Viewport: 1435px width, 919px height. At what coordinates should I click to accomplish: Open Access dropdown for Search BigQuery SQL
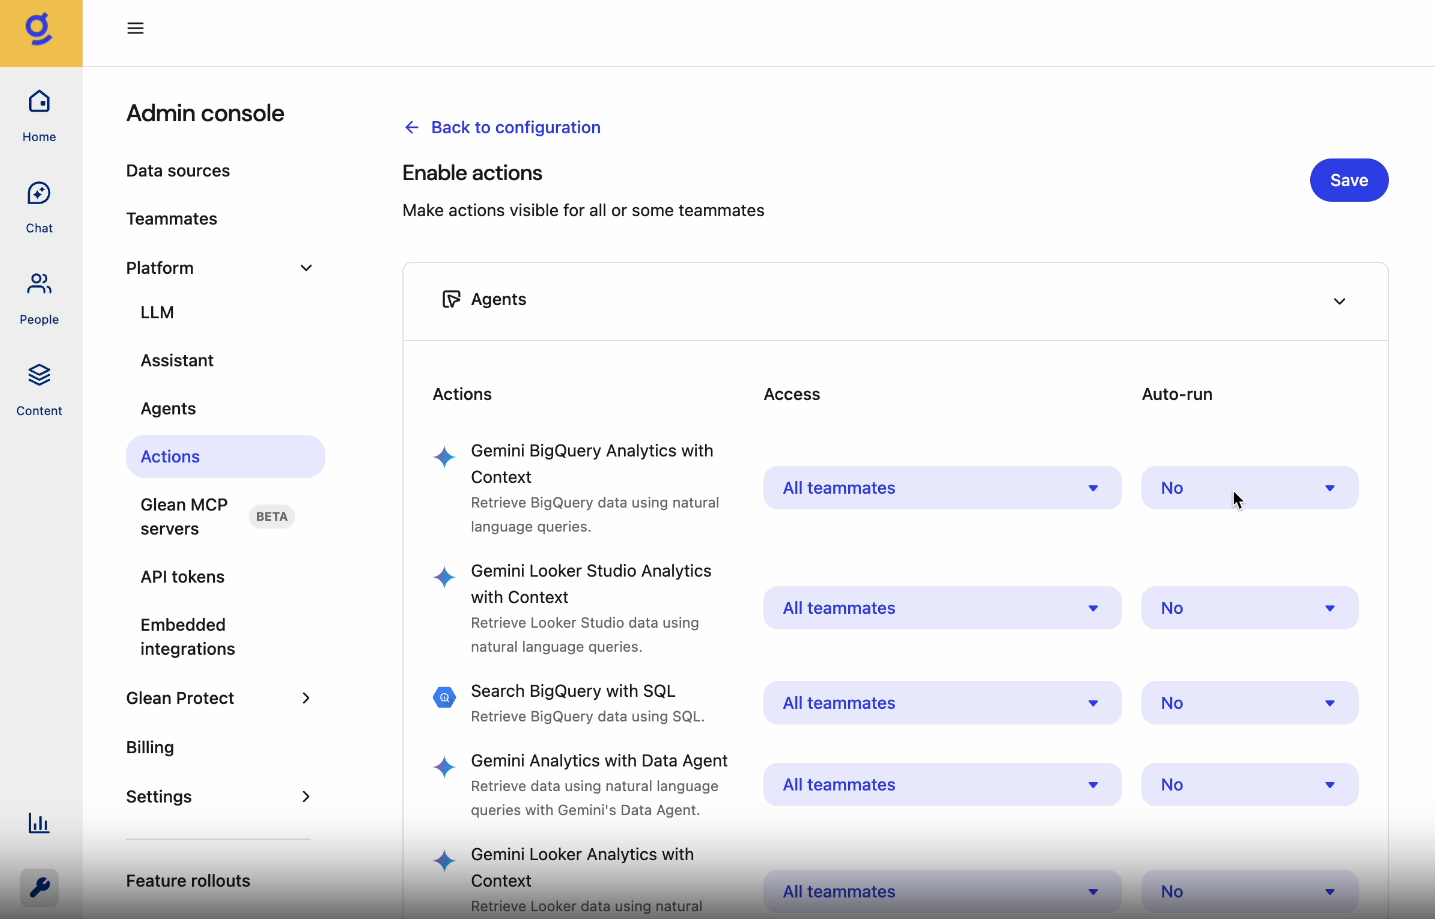(x=942, y=703)
